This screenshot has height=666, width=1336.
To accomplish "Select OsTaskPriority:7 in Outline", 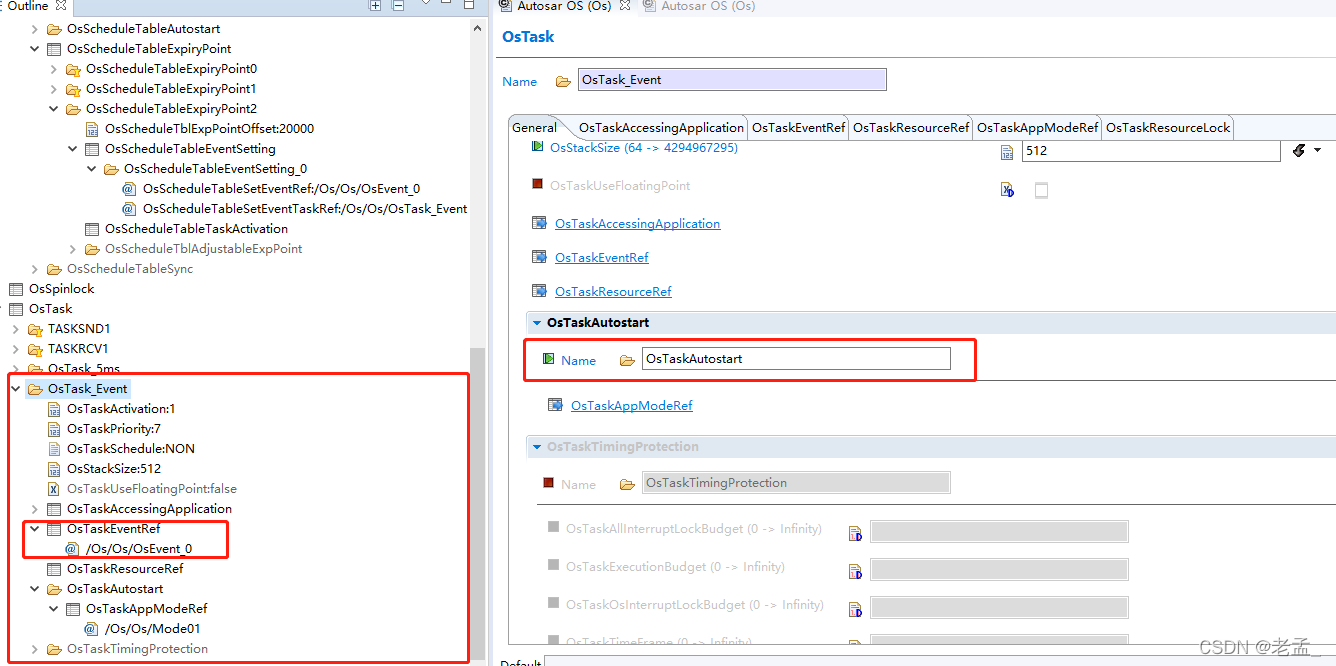I will point(114,429).
